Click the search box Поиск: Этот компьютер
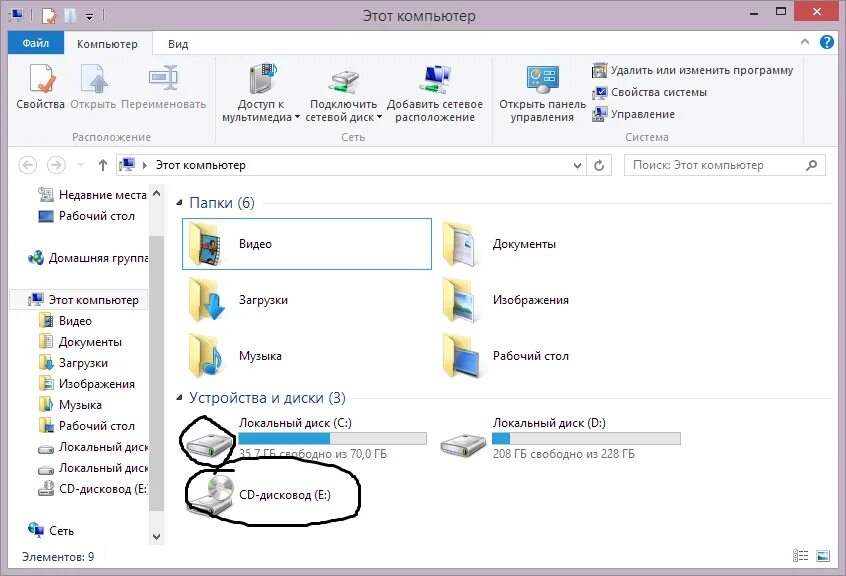846x576 pixels. click(x=725, y=165)
